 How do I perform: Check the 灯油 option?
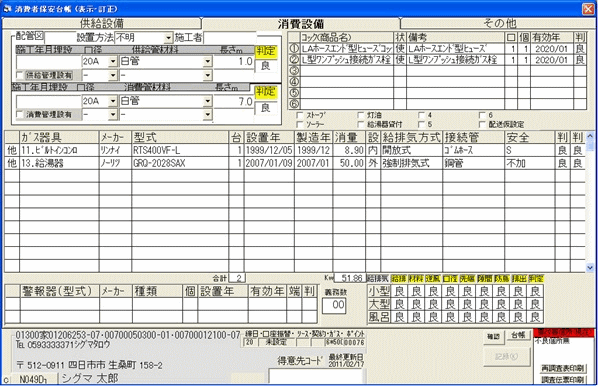tap(360, 115)
